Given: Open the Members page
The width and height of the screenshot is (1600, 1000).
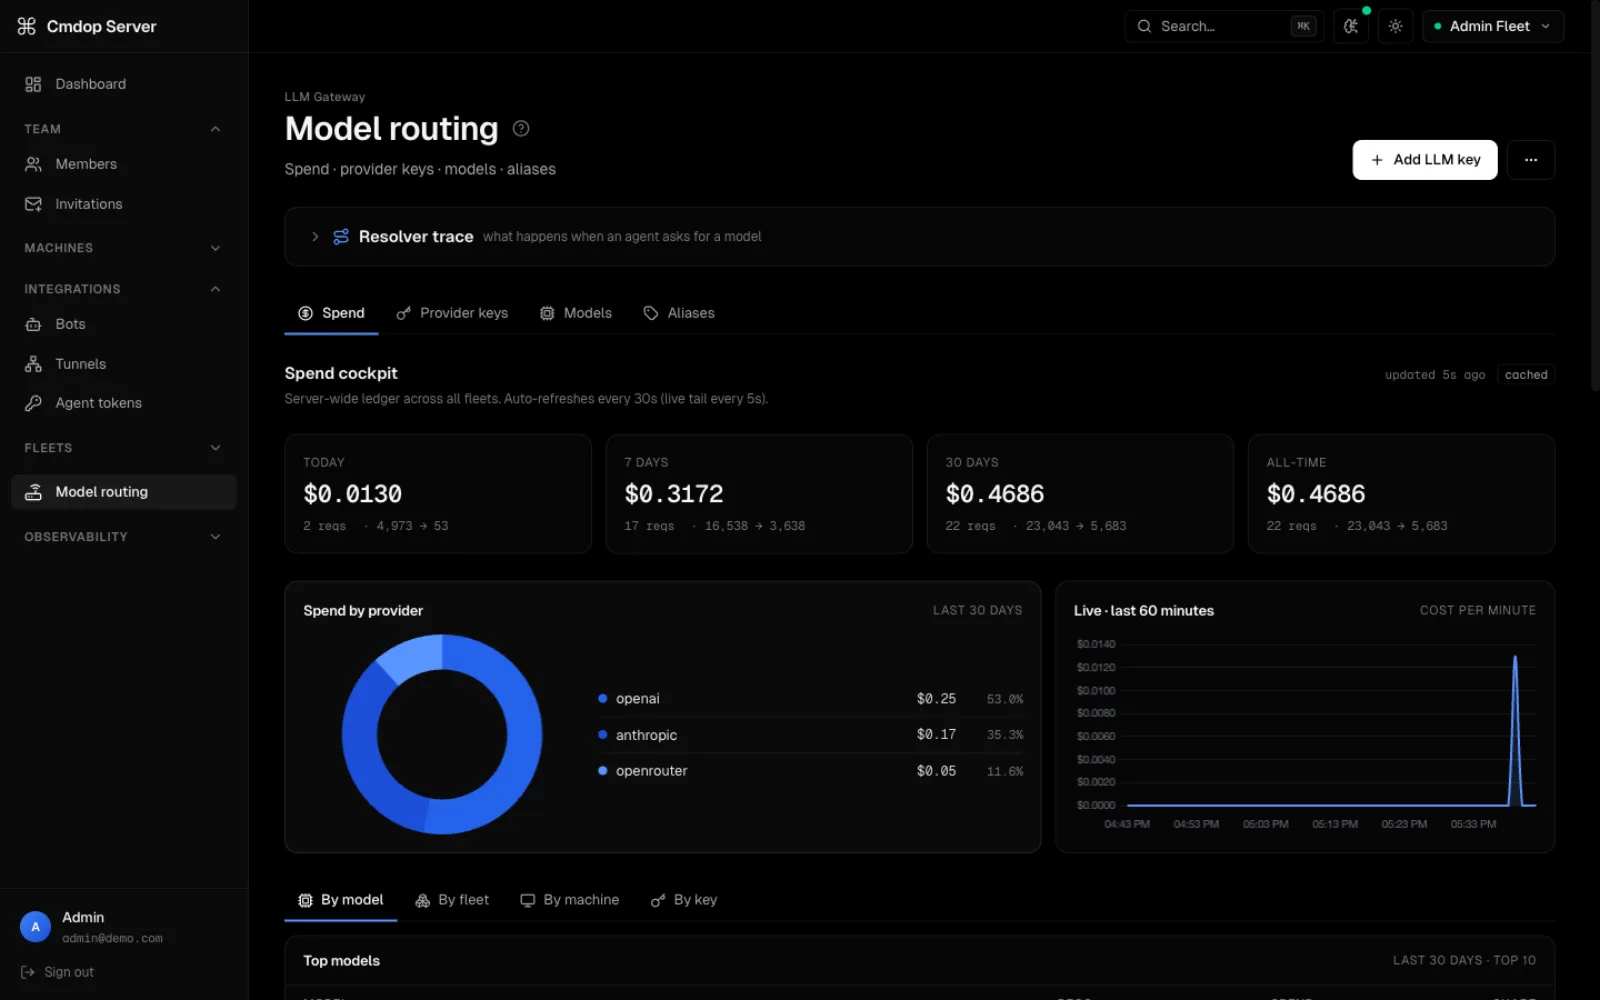Looking at the screenshot, I should [x=124, y=164].
